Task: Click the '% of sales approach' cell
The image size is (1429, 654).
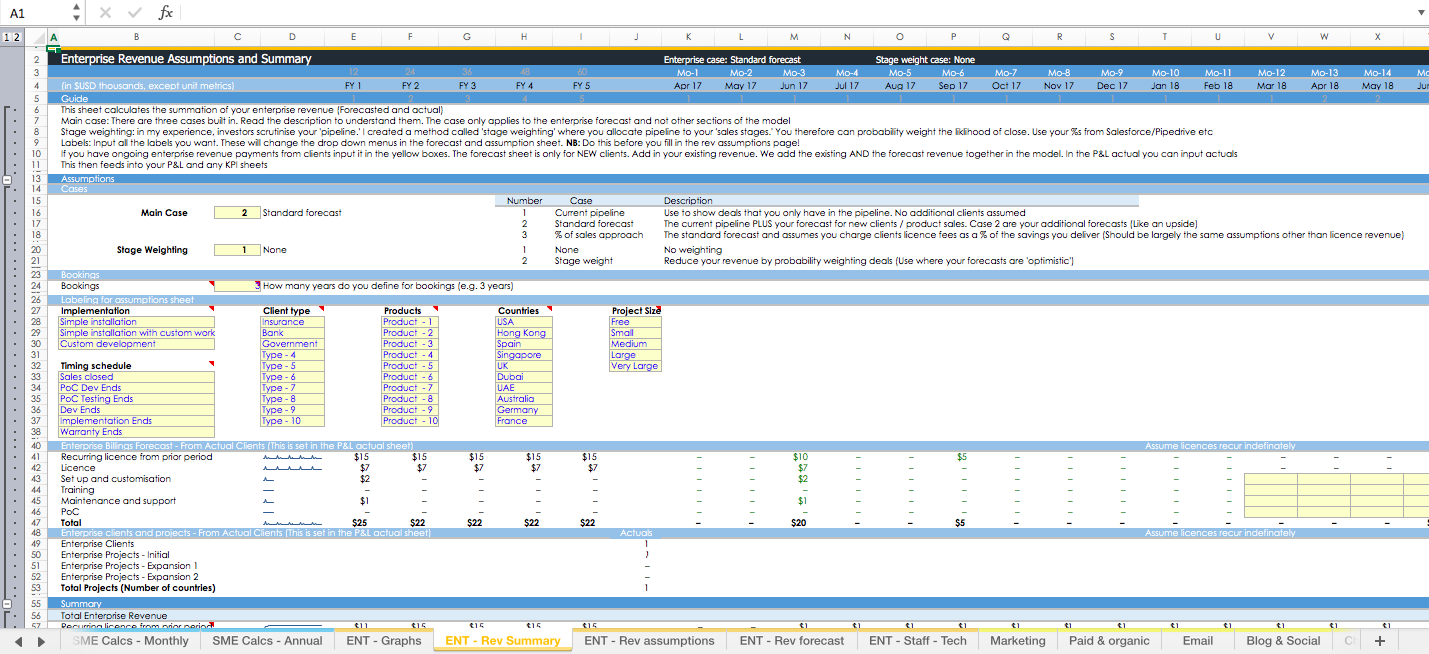Action: click(599, 235)
